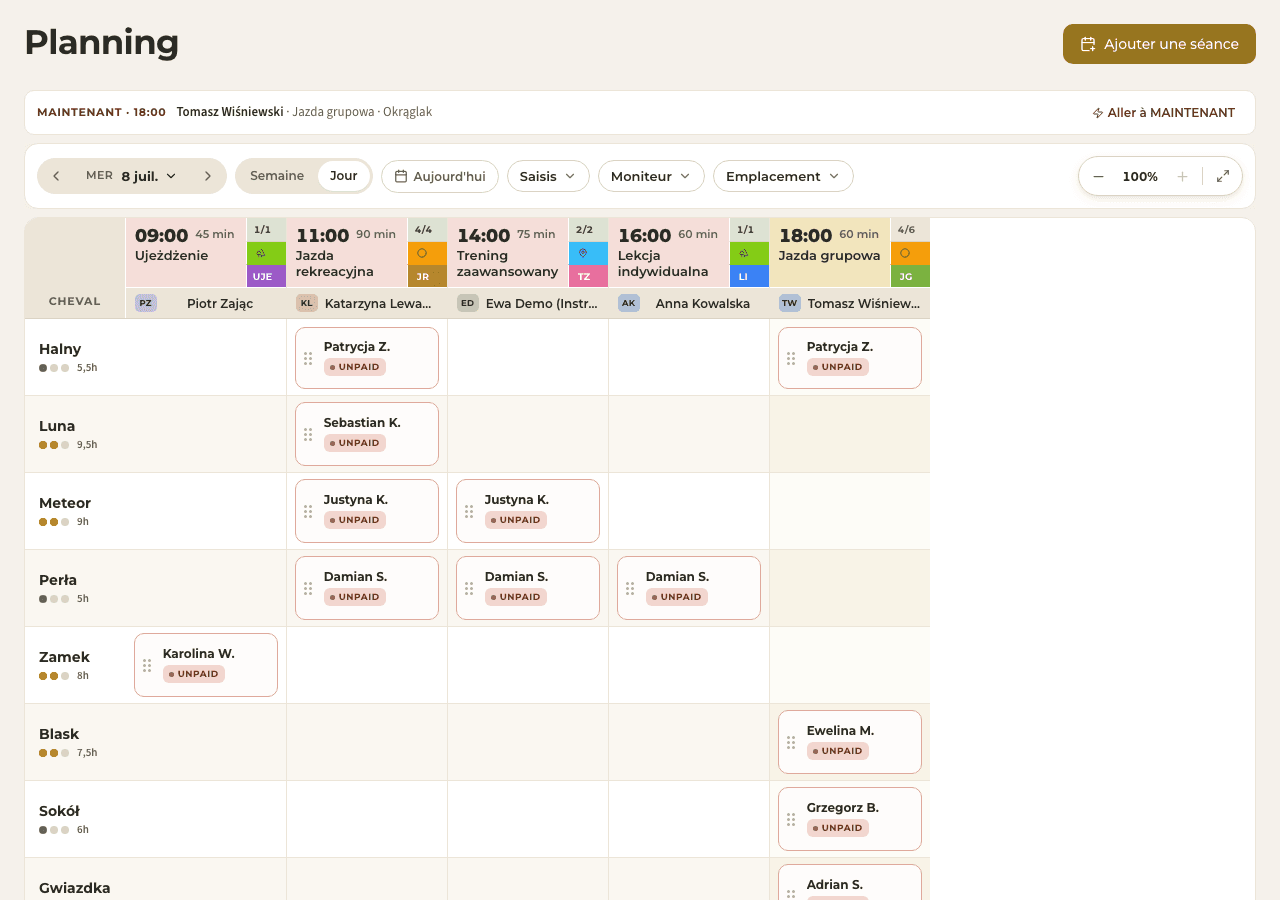Click drag handle on Justyna K. 14:00 card
Image resolution: width=1280 pixels, height=900 pixels.
(x=469, y=511)
